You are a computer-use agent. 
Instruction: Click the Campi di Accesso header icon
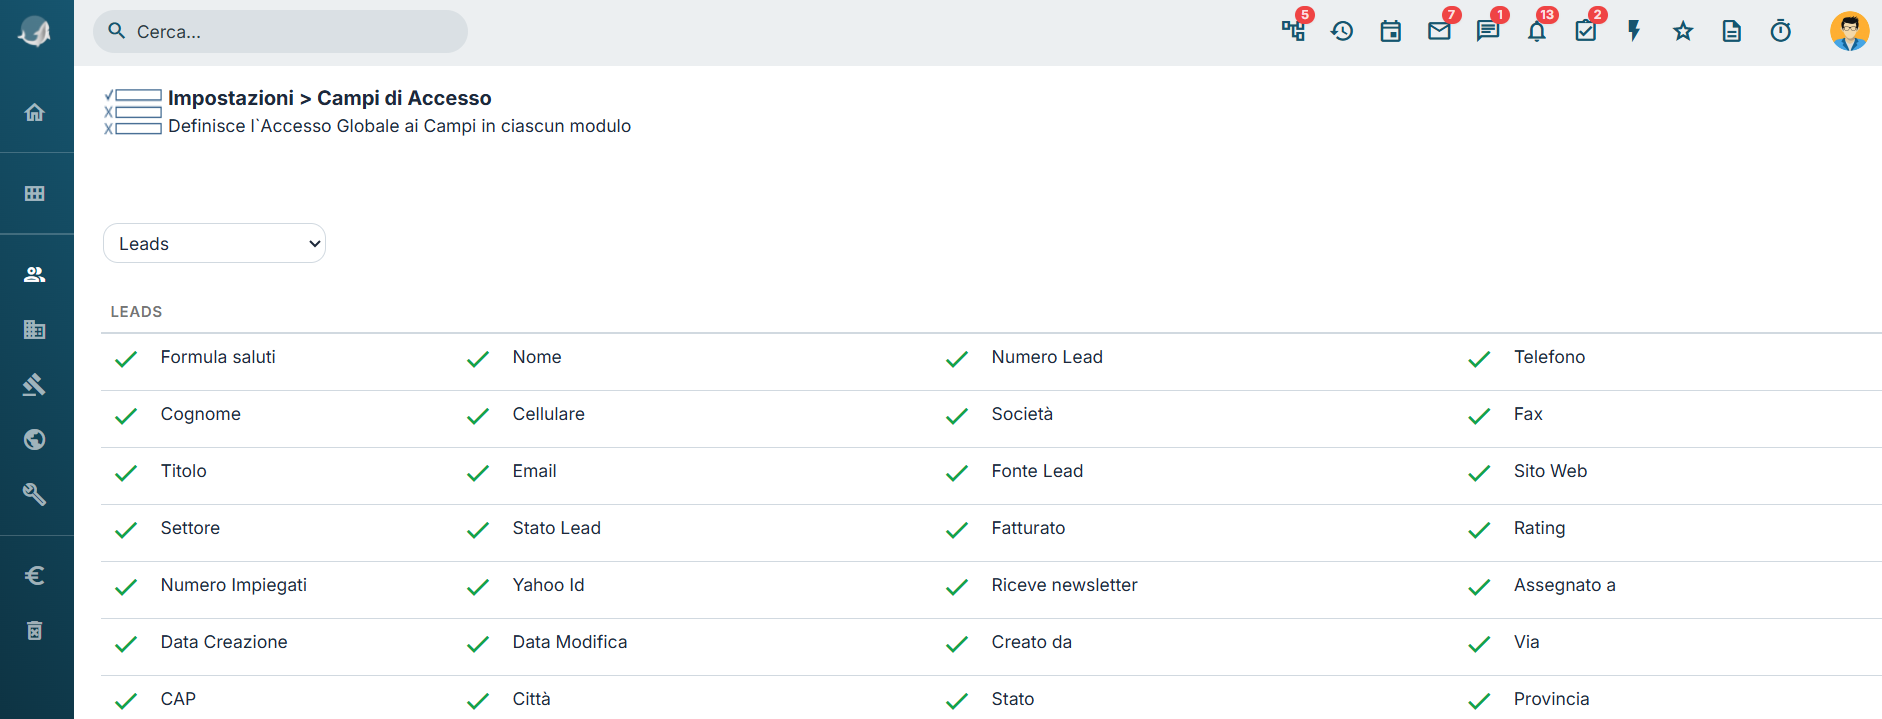(x=133, y=112)
